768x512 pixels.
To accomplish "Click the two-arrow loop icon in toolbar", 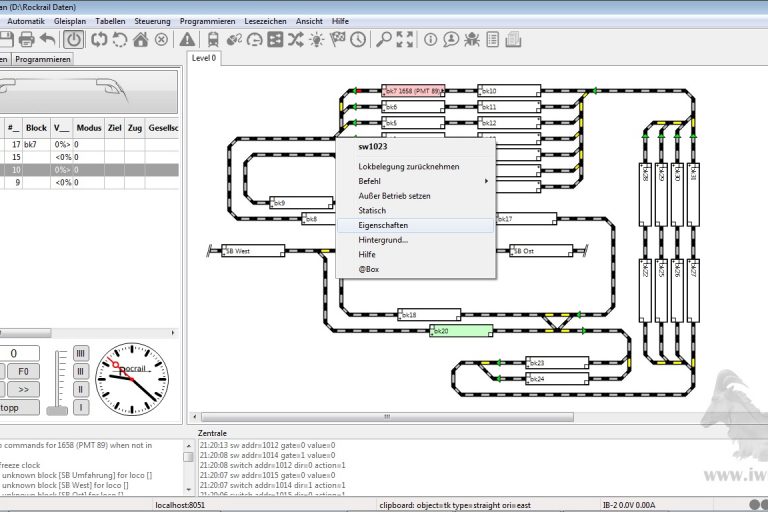I will pyautogui.click(x=99, y=40).
